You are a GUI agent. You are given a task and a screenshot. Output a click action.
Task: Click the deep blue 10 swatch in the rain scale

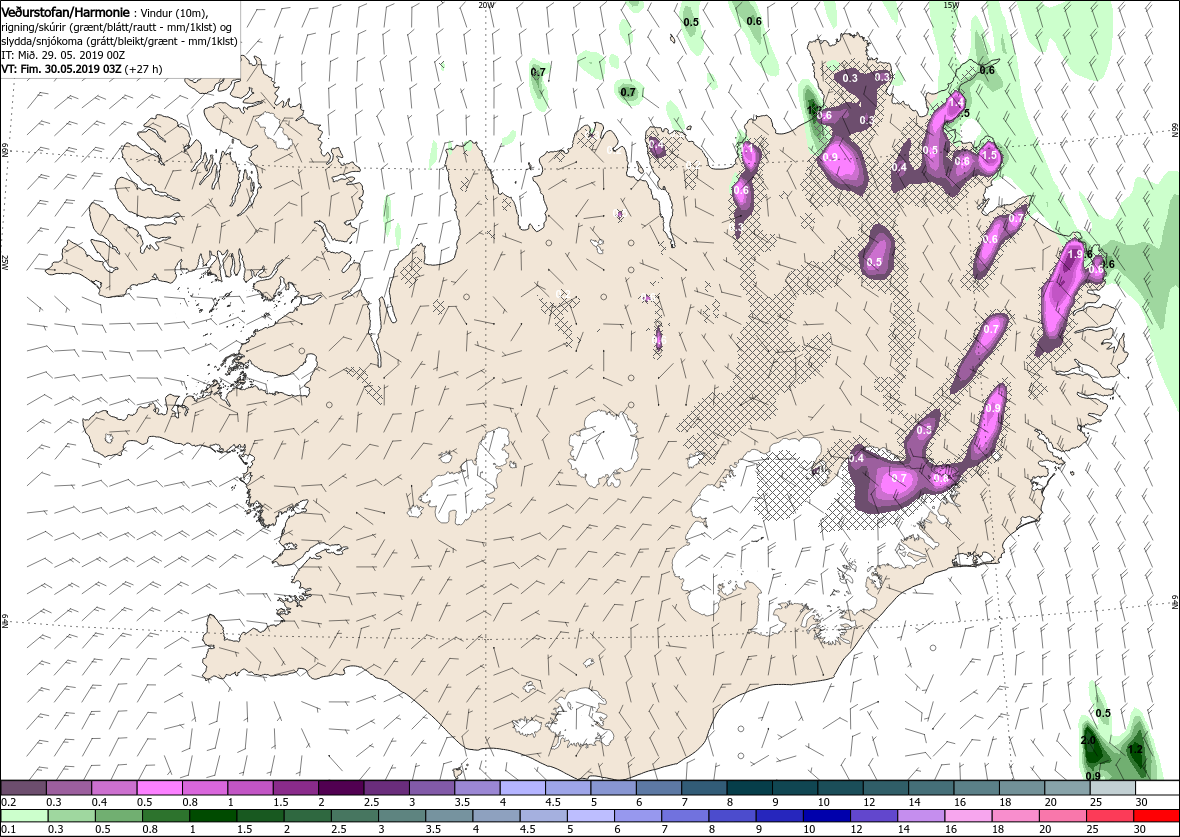click(x=827, y=816)
